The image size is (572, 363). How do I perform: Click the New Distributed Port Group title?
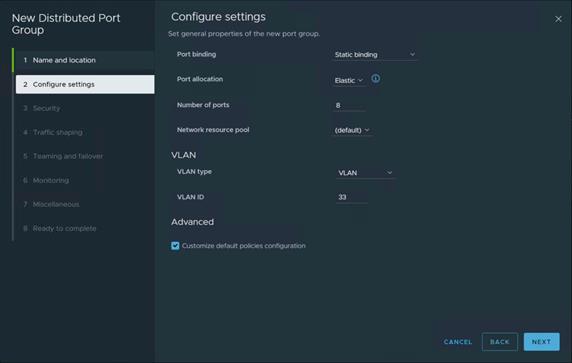point(66,24)
